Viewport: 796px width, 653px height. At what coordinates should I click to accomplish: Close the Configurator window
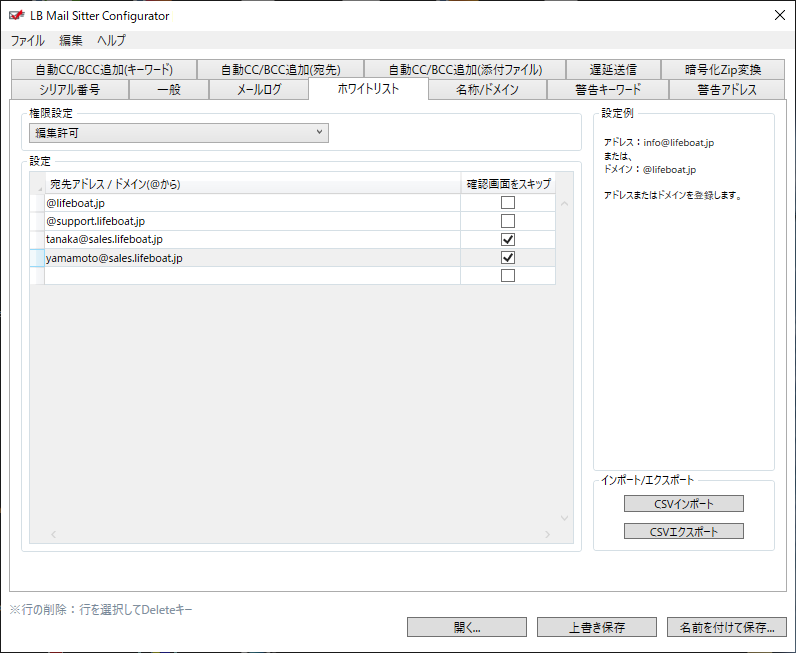780,15
